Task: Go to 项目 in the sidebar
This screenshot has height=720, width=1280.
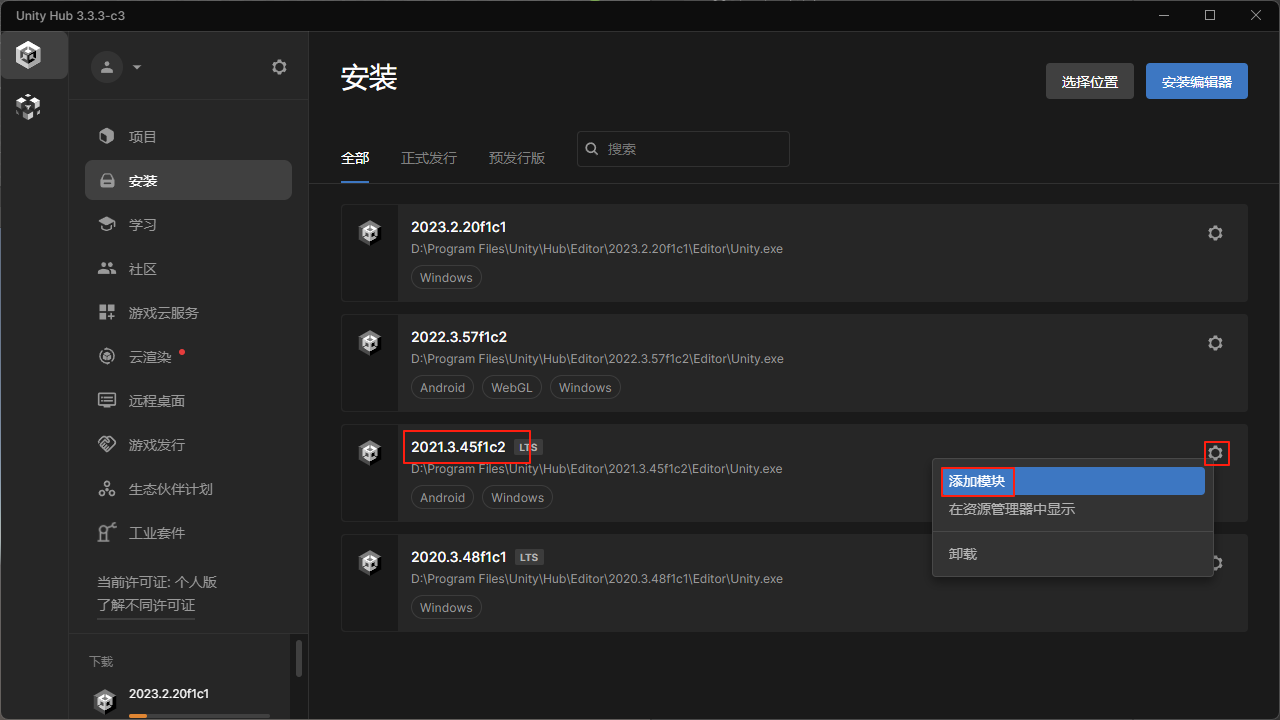Action: [x=188, y=137]
